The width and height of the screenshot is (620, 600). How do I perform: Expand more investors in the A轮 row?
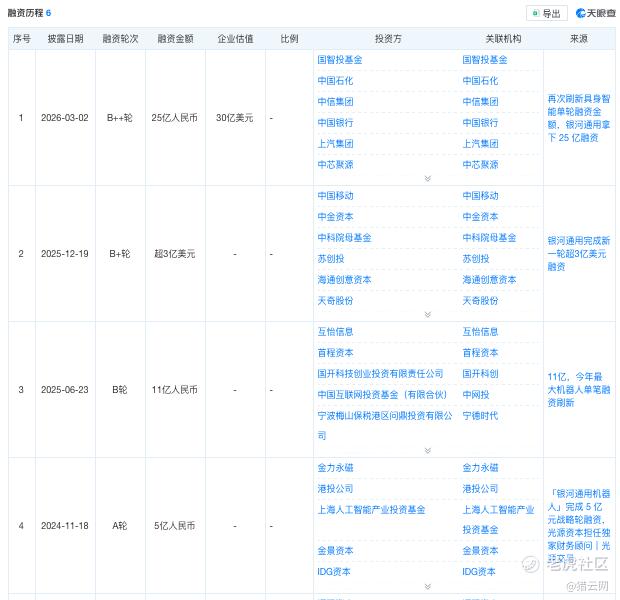(x=427, y=587)
